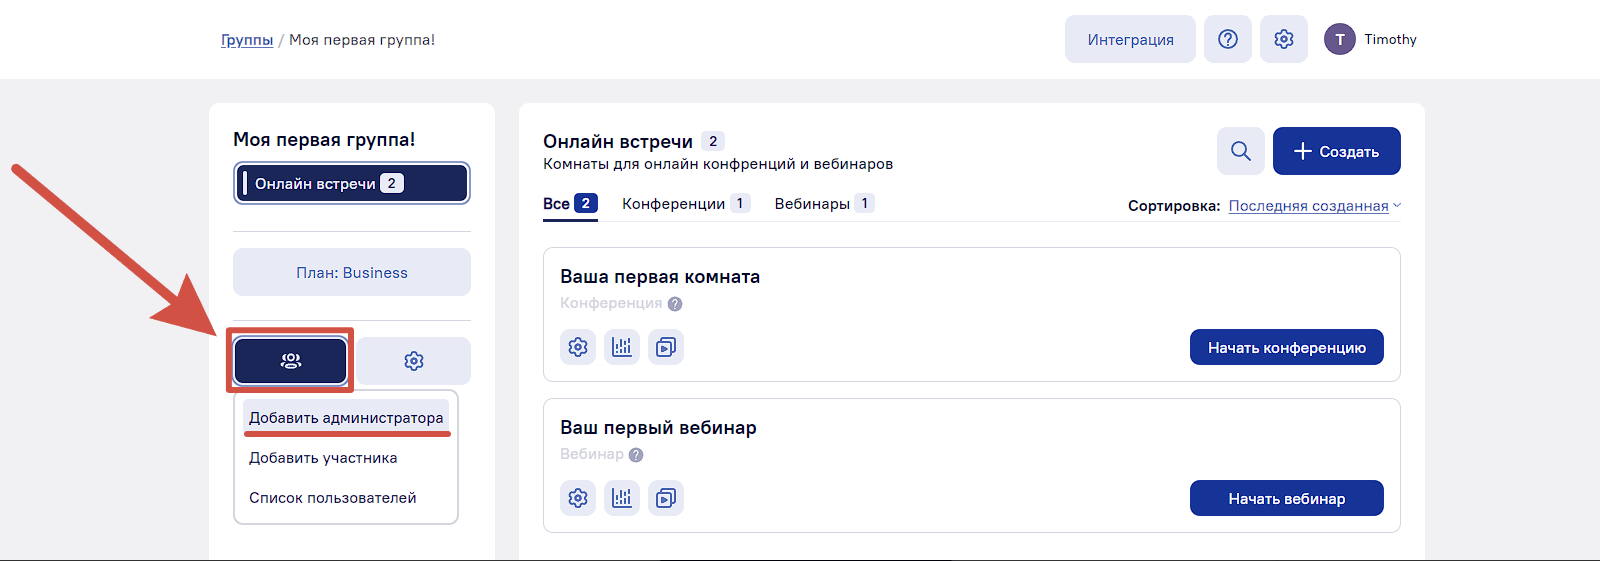Expand the Последняя созданная sorting dropdown
This screenshot has width=1600, height=561.
(x=1315, y=206)
